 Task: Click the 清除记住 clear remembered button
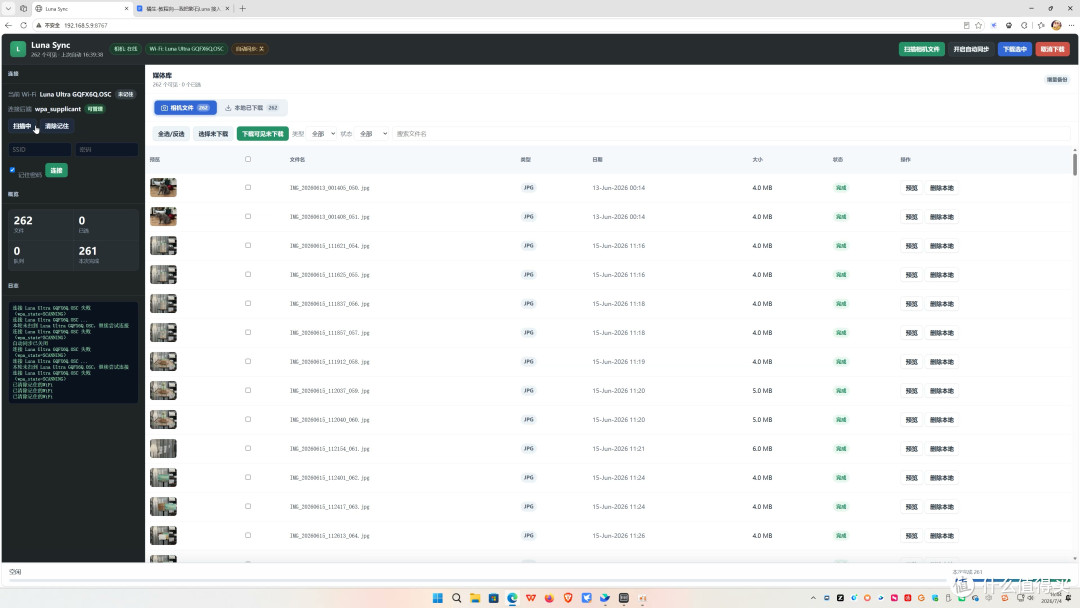point(56,126)
